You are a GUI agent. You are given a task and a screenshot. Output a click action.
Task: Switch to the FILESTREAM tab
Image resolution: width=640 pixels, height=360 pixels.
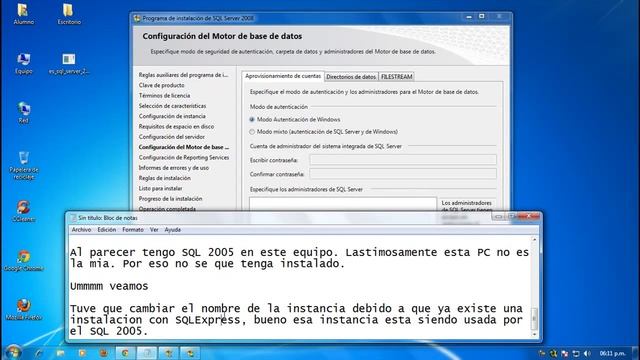coord(396,77)
